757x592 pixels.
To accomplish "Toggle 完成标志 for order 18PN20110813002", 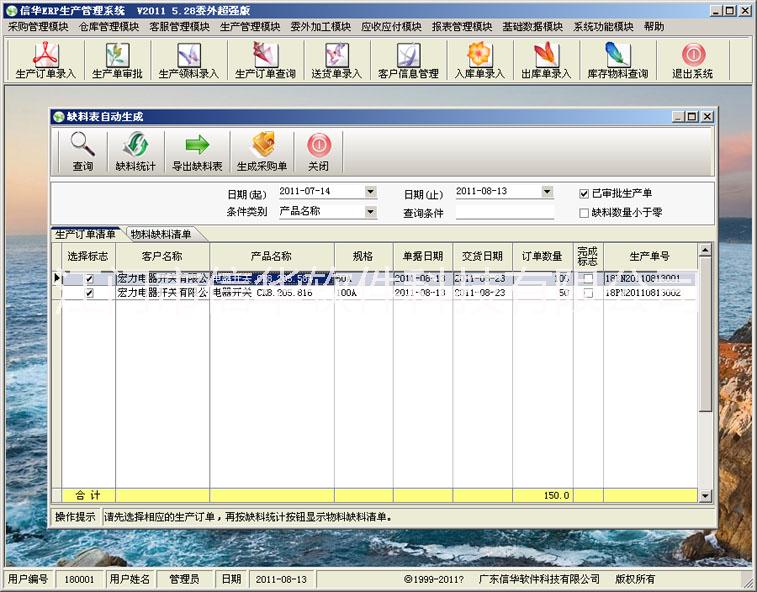I will click(x=588, y=293).
